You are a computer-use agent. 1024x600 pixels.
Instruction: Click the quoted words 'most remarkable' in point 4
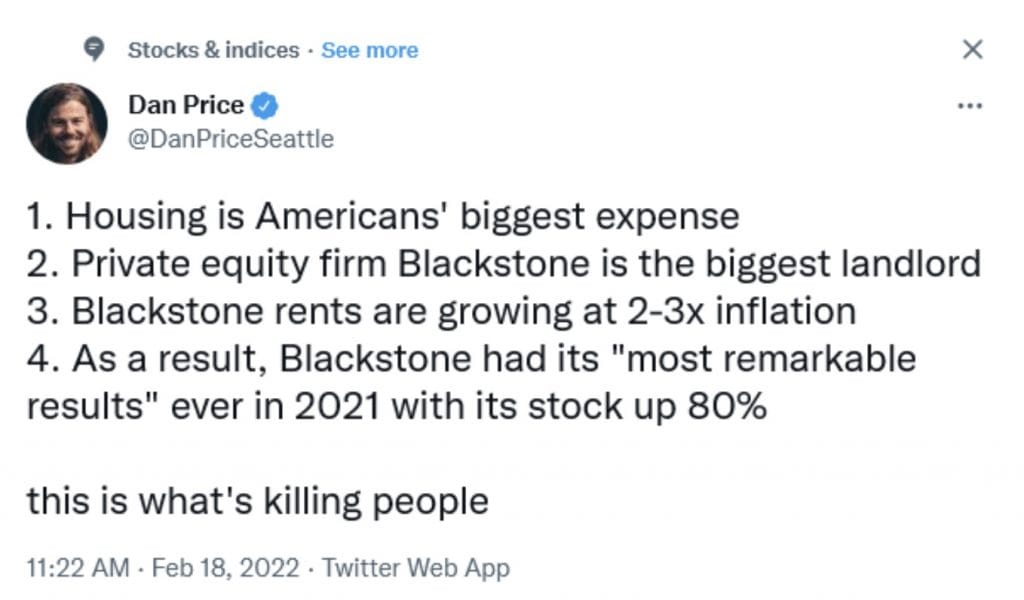(x=771, y=358)
